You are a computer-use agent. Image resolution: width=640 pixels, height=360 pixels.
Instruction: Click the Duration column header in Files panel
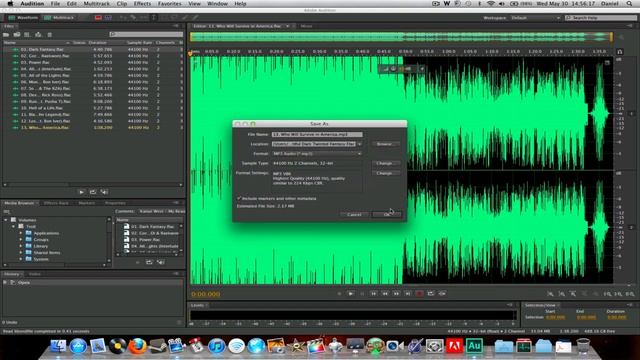[98, 42]
